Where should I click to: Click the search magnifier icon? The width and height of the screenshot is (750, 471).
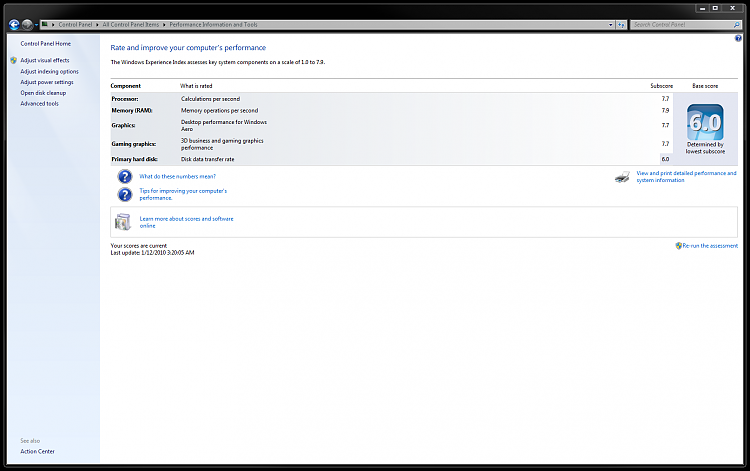pyautogui.click(x=737, y=25)
